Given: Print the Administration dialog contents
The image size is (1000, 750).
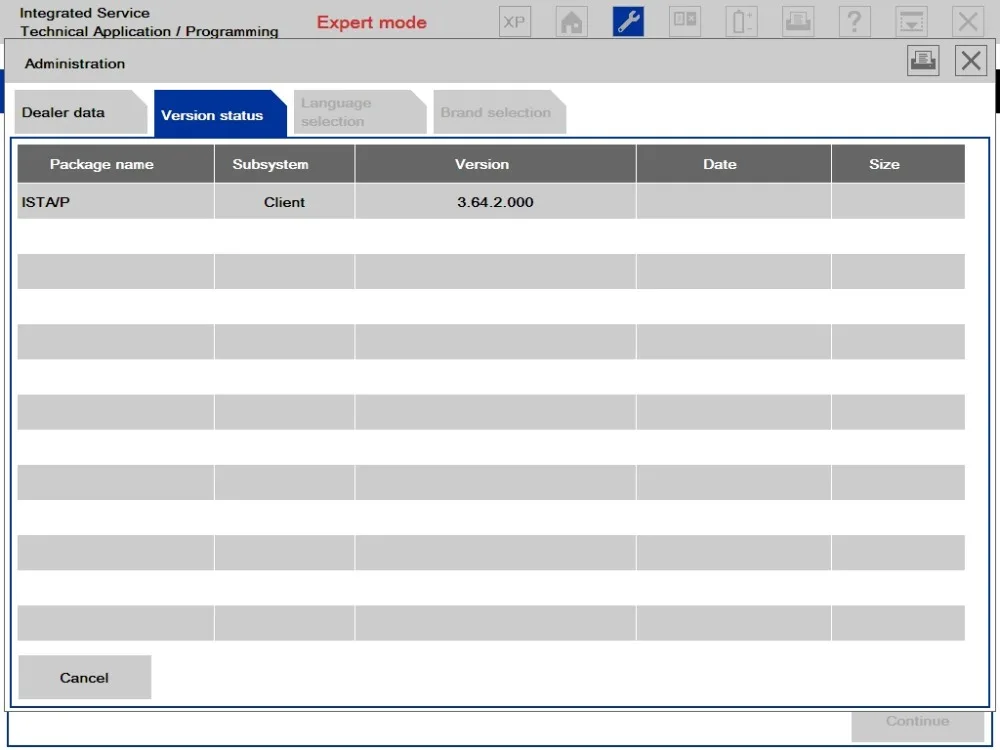Looking at the screenshot, I should (923, 61).
